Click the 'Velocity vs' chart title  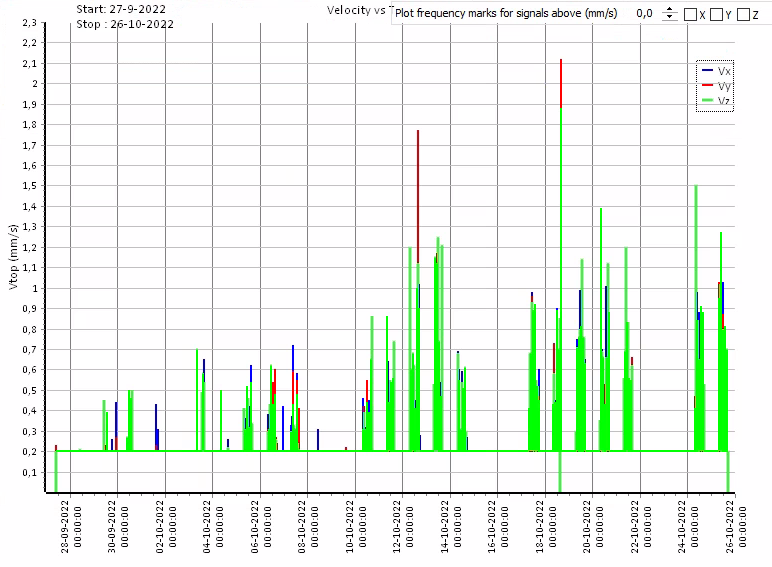(356, 10)
